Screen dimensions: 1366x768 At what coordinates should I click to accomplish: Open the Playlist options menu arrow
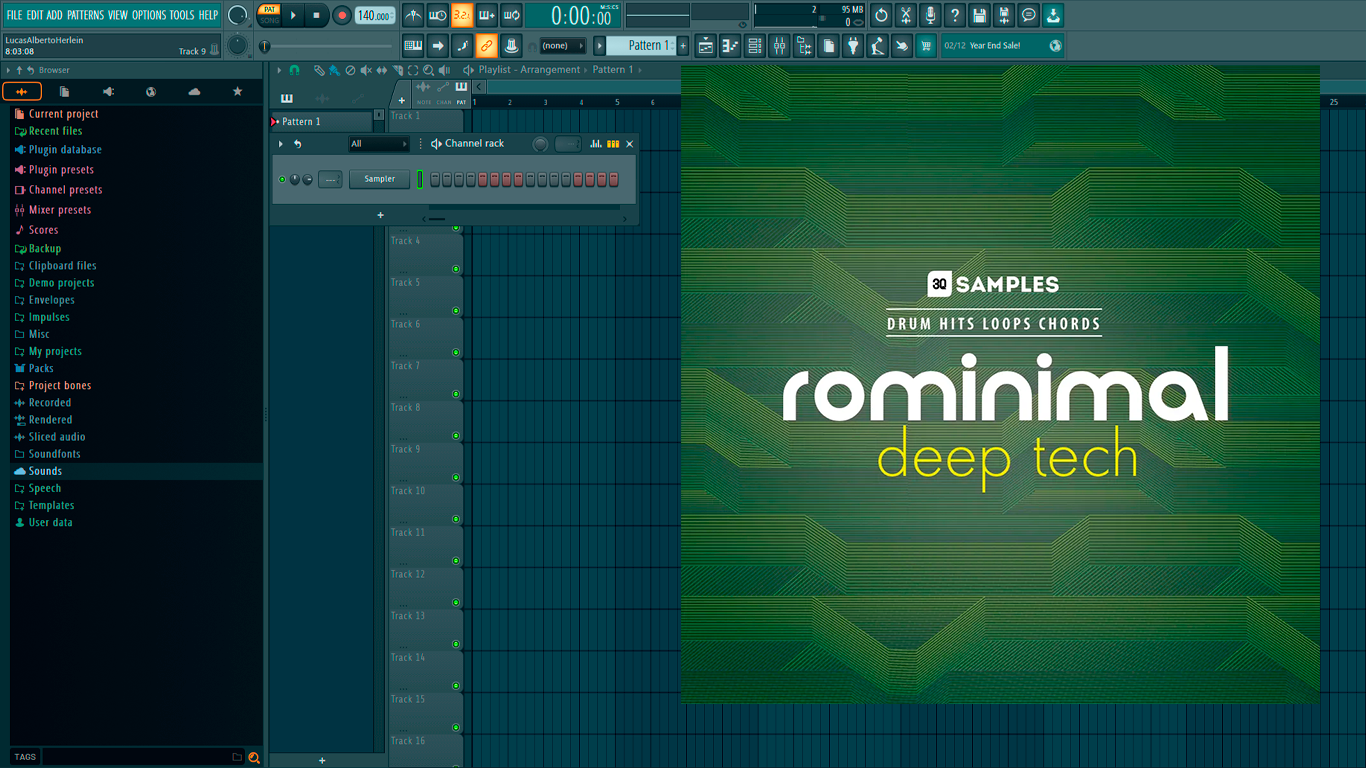click(279, 70)
